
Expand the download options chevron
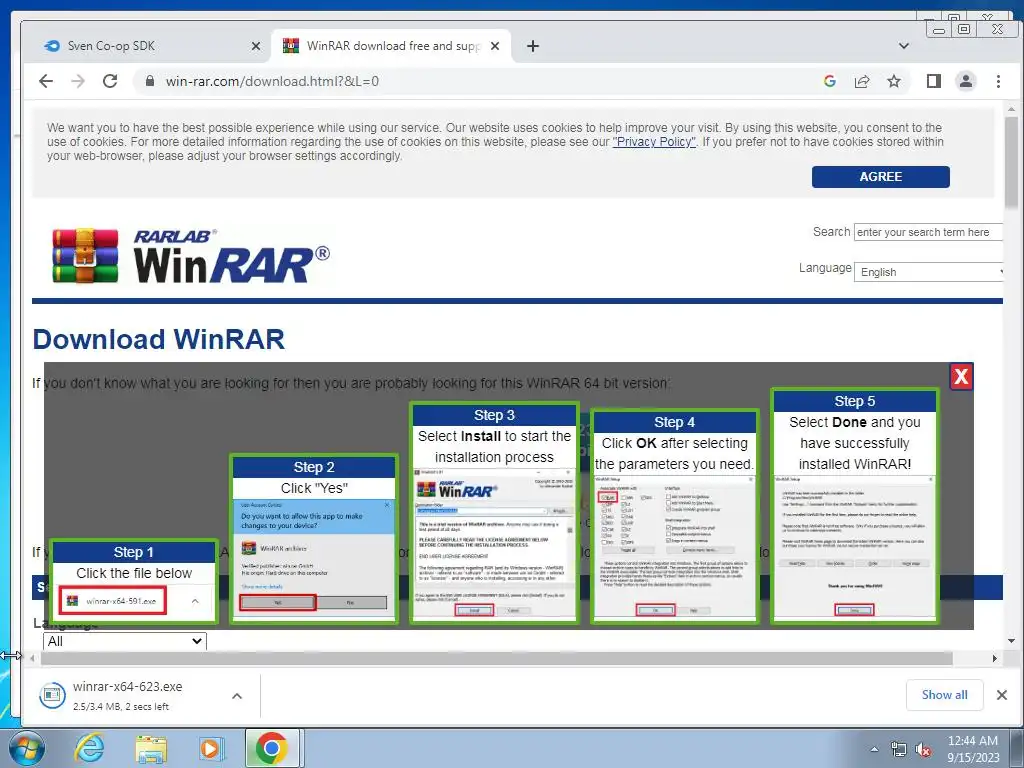[237, 696]
